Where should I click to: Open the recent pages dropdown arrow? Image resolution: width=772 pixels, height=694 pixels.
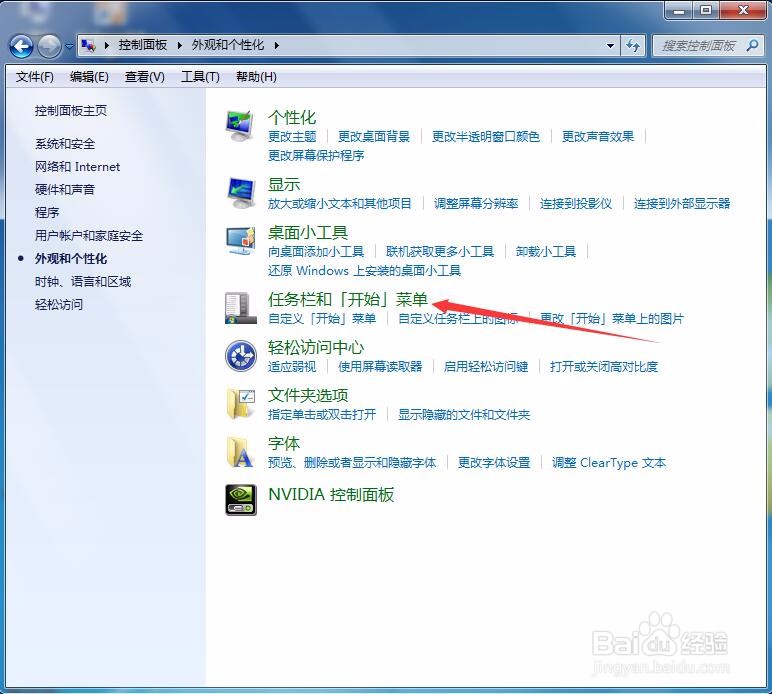(69, 46)
